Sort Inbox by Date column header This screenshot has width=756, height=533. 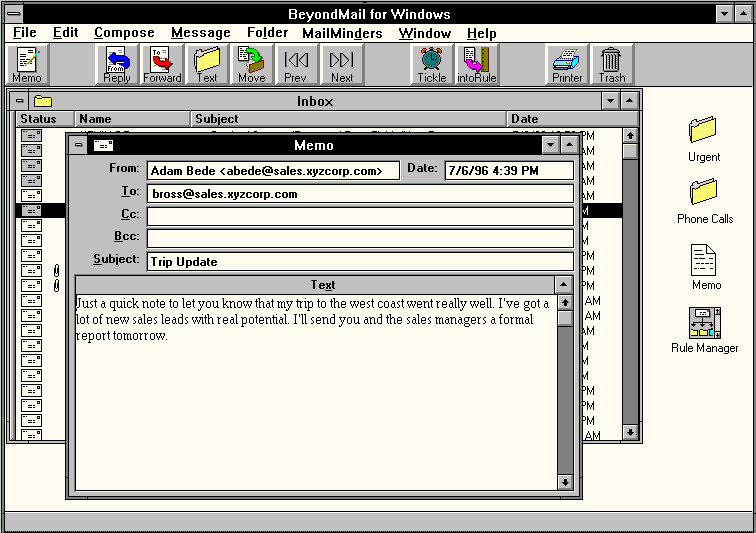pyautogui.click(x=572, y=119)
